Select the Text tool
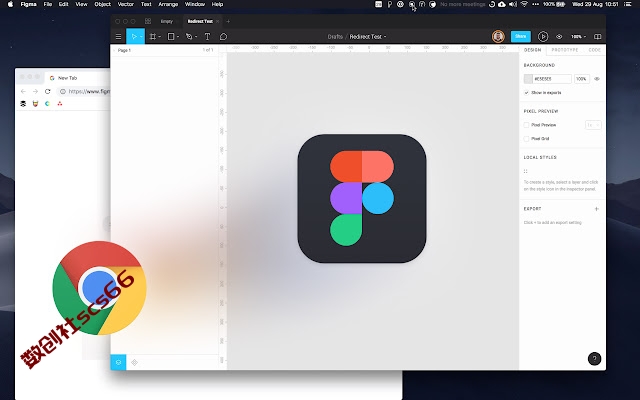 point(207,37)
